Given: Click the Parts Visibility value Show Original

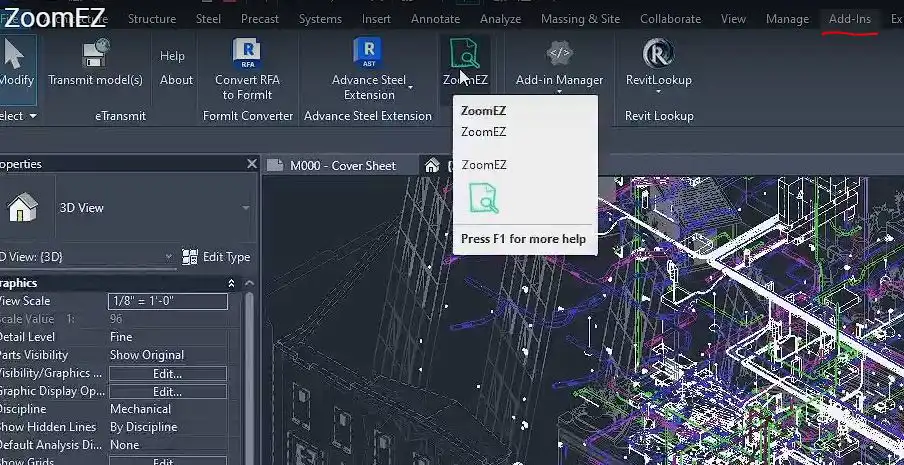Looking at the screenshot, I should (x=168, y=355).
